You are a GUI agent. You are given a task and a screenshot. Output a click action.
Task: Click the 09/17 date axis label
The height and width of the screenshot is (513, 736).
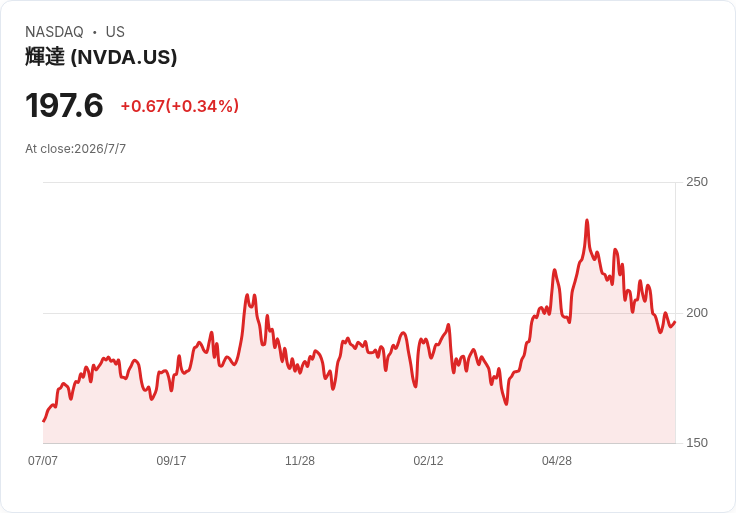pos(171,461)
